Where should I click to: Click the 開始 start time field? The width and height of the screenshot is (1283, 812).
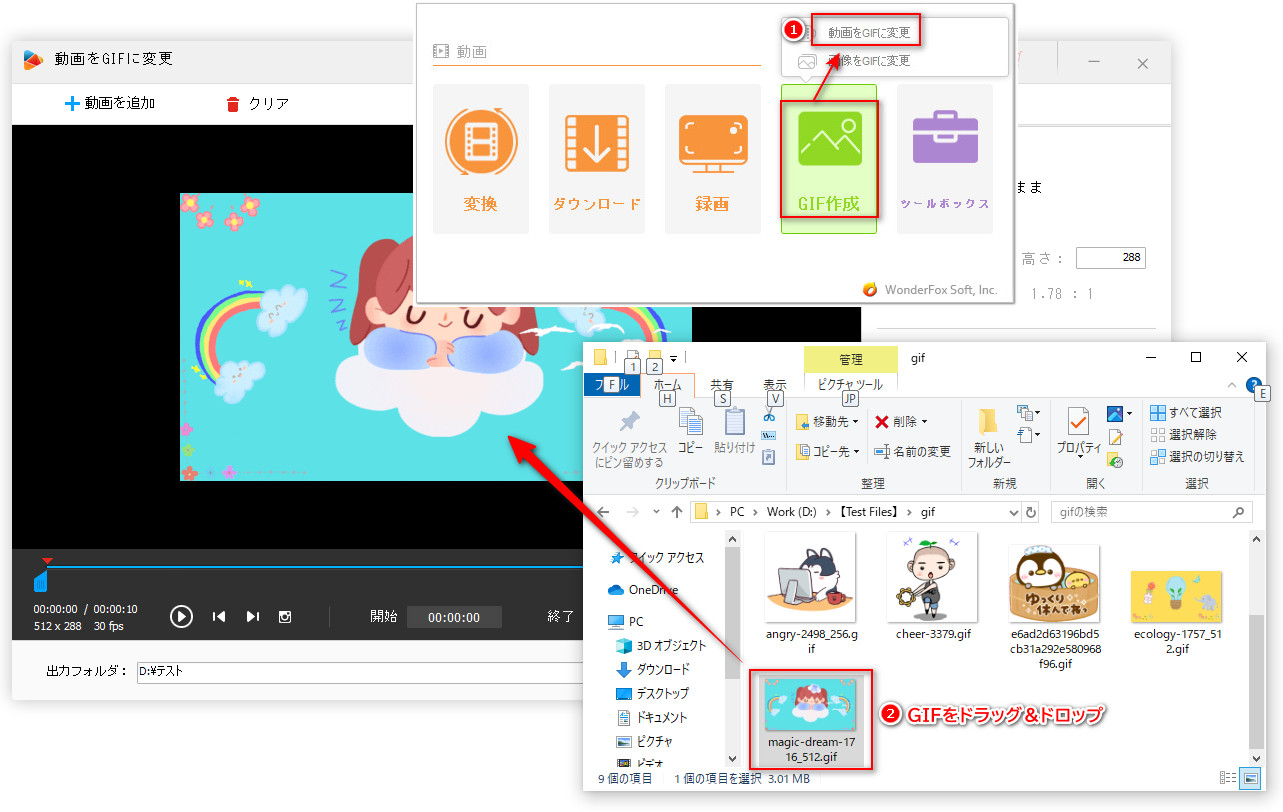click(x=454, y=617)
